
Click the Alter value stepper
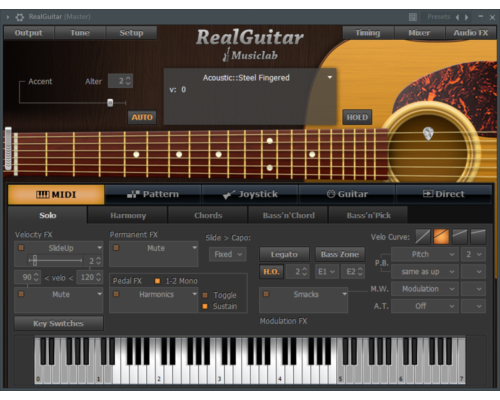click(x=128, y=81)
